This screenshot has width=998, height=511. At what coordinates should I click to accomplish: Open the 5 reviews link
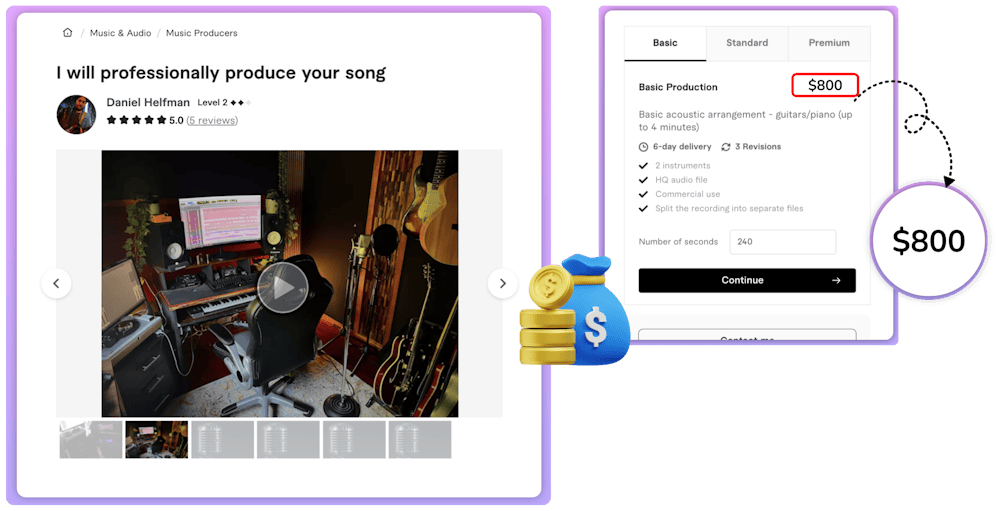click(212, 120)
